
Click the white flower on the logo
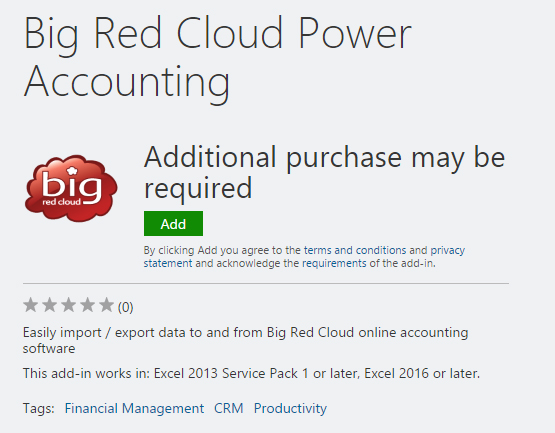[72, 171]
